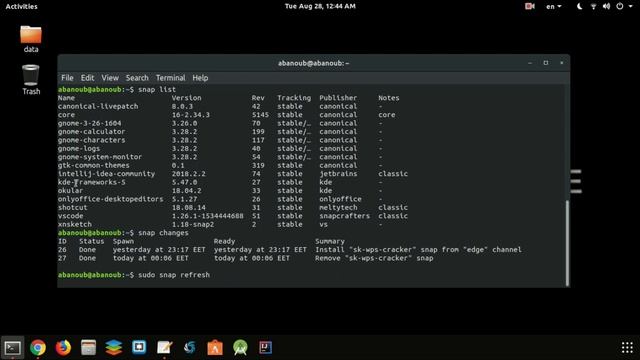The height and width of the screenshot is (360, 640).
Task: Click the power icon in top bar
Action: (620, 6)
